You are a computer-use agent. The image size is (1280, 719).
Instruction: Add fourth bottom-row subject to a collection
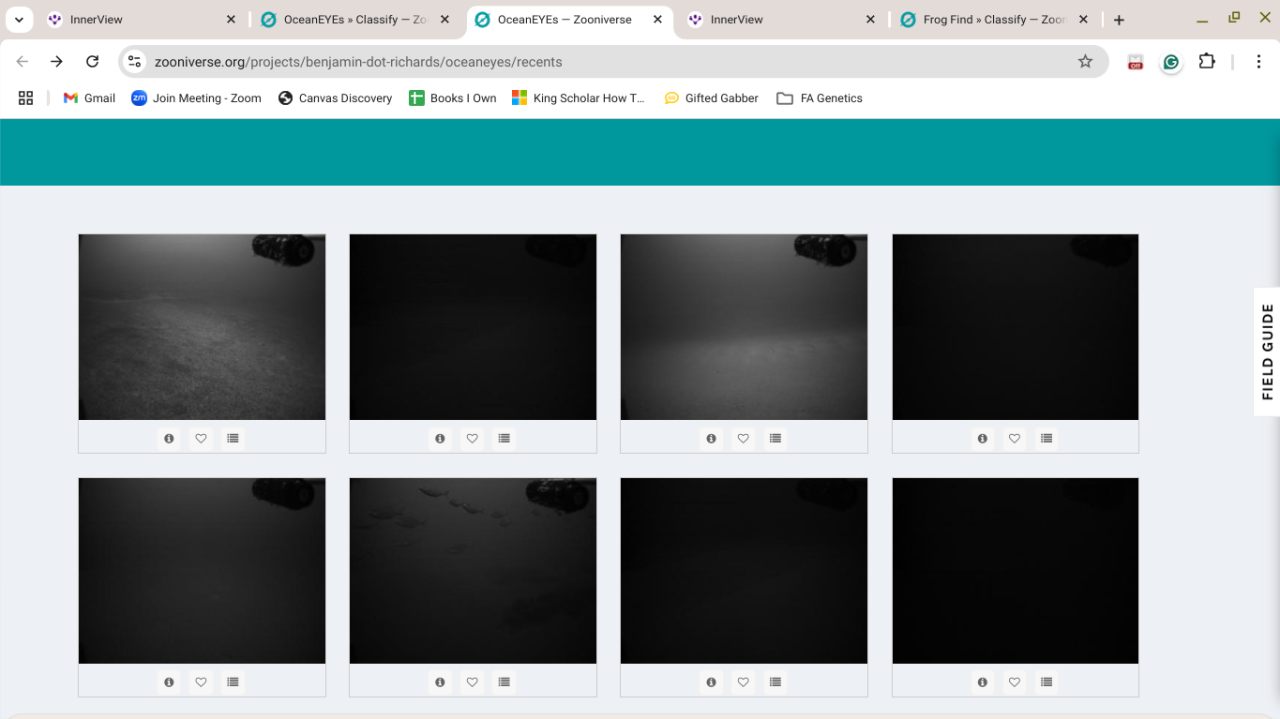tap(1047, 682)
